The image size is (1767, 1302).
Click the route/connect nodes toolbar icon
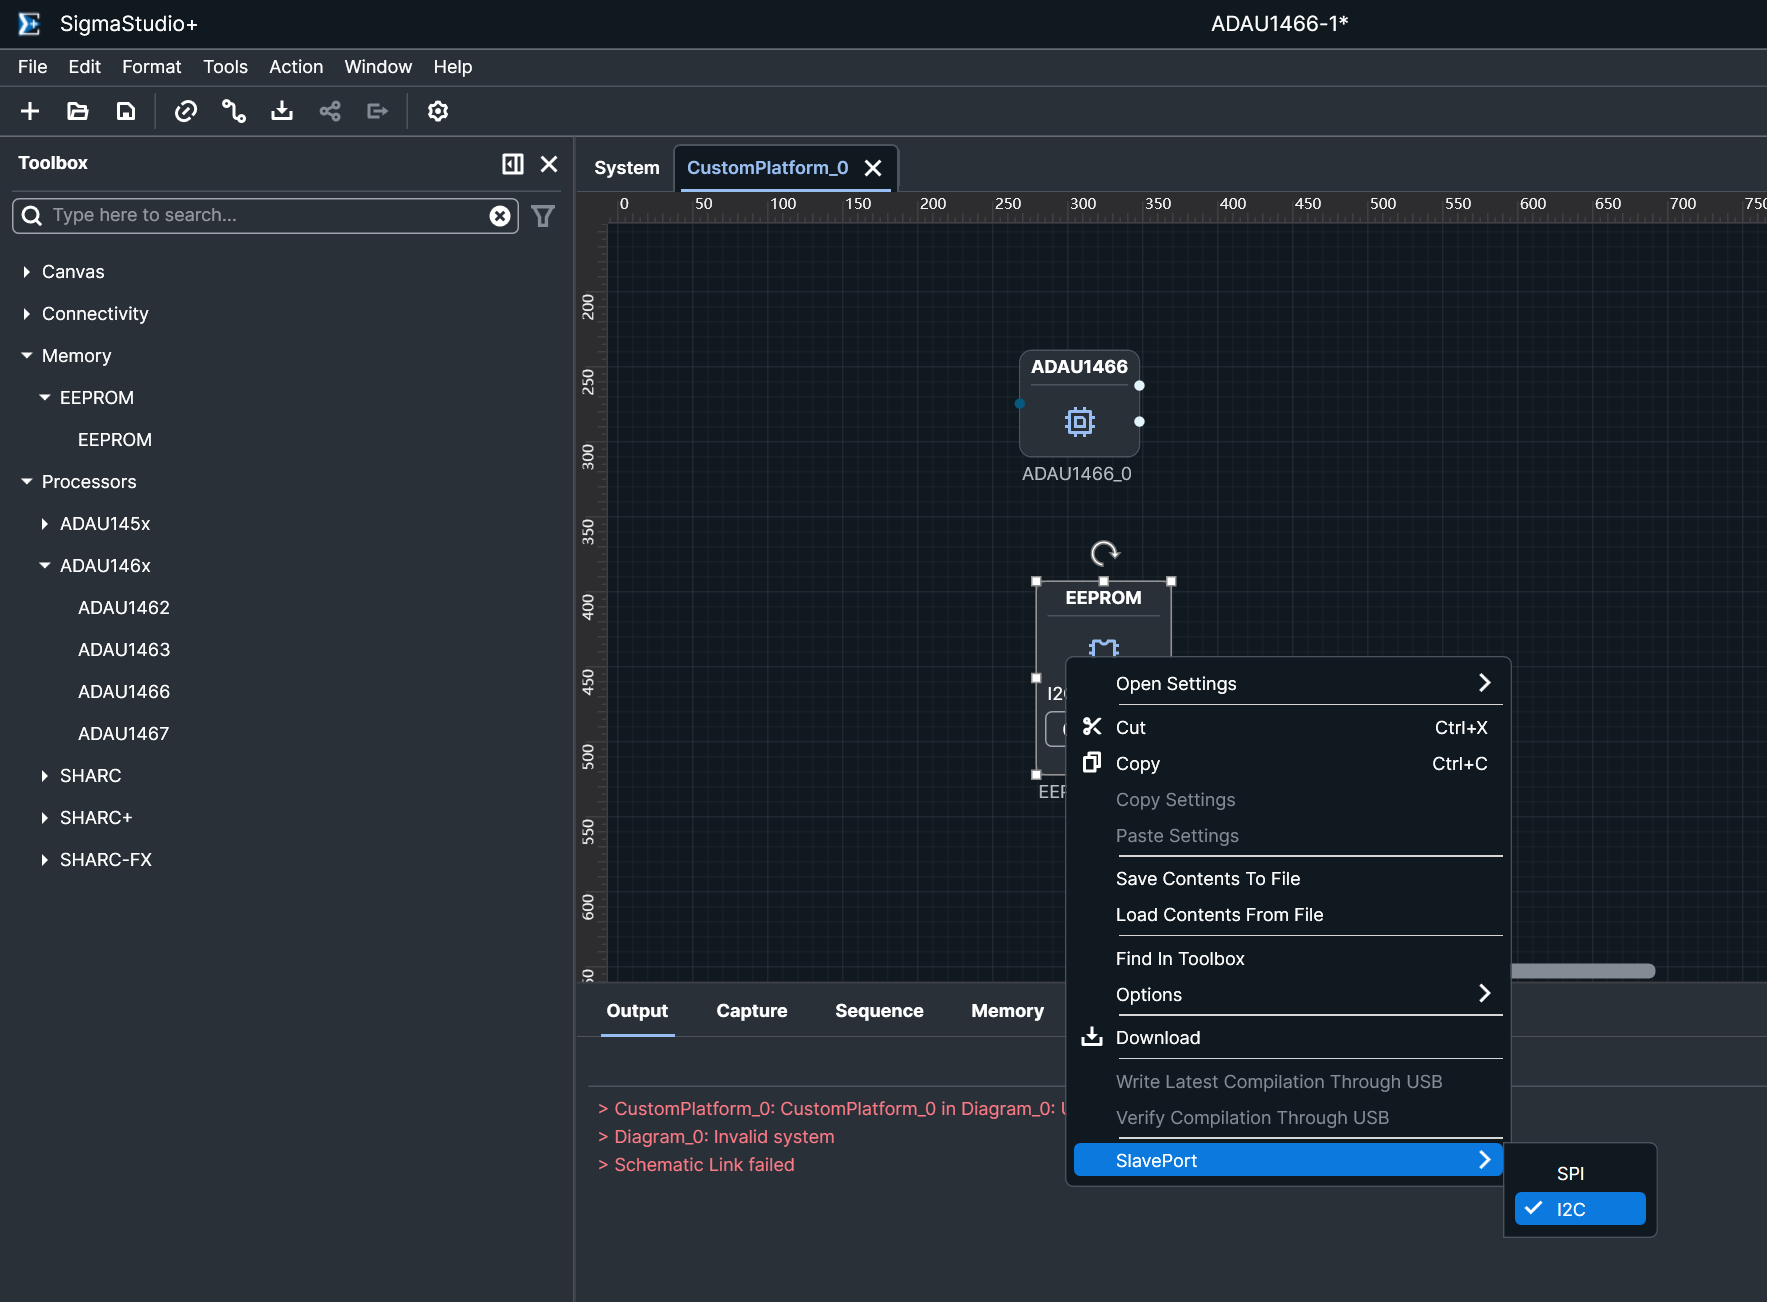pyautogui.click(x=234, y=111)
